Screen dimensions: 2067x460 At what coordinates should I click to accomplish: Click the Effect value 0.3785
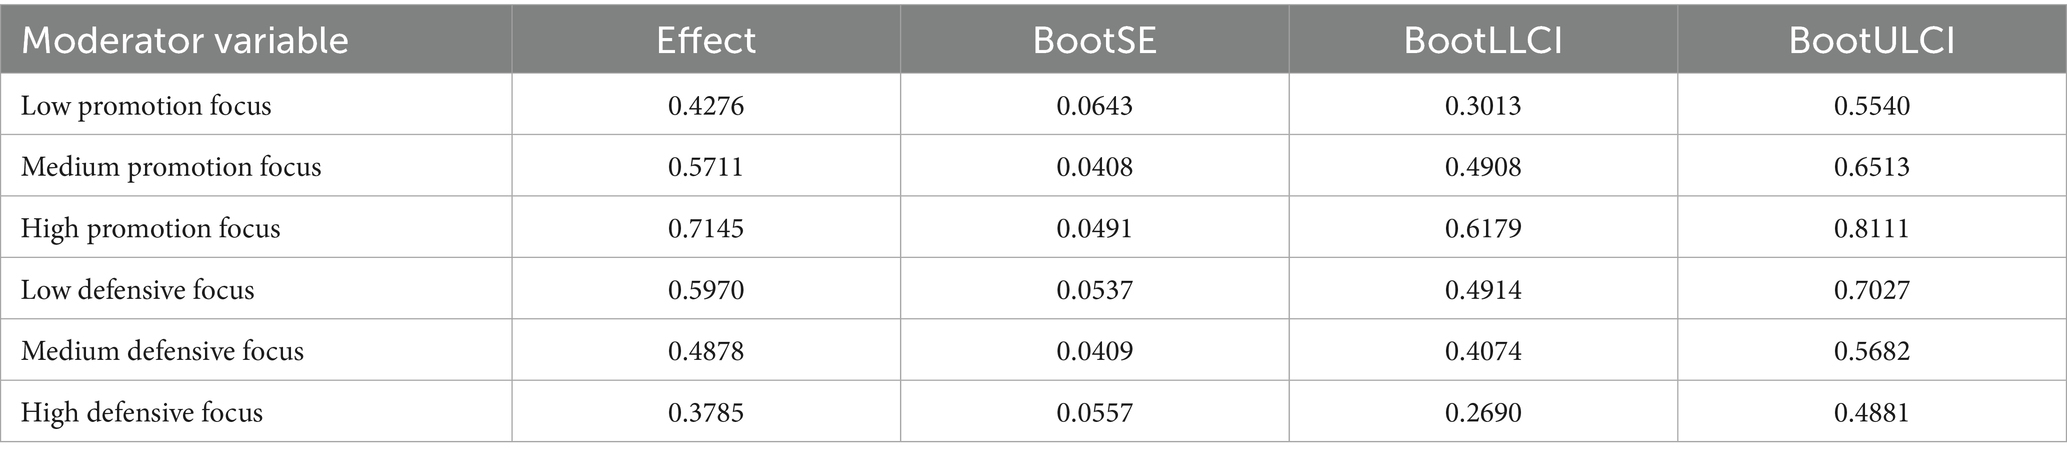point(706,412)
